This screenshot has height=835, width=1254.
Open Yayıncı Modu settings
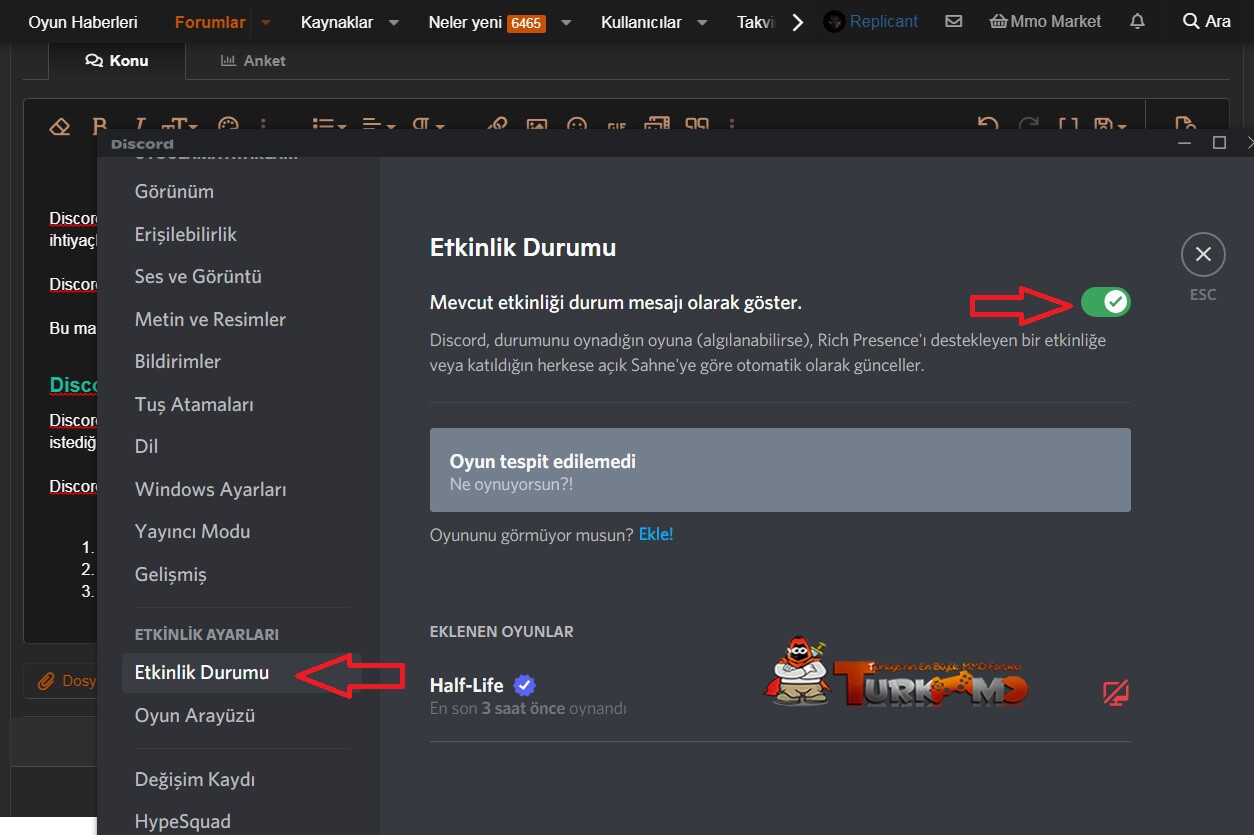coord(193,531)
